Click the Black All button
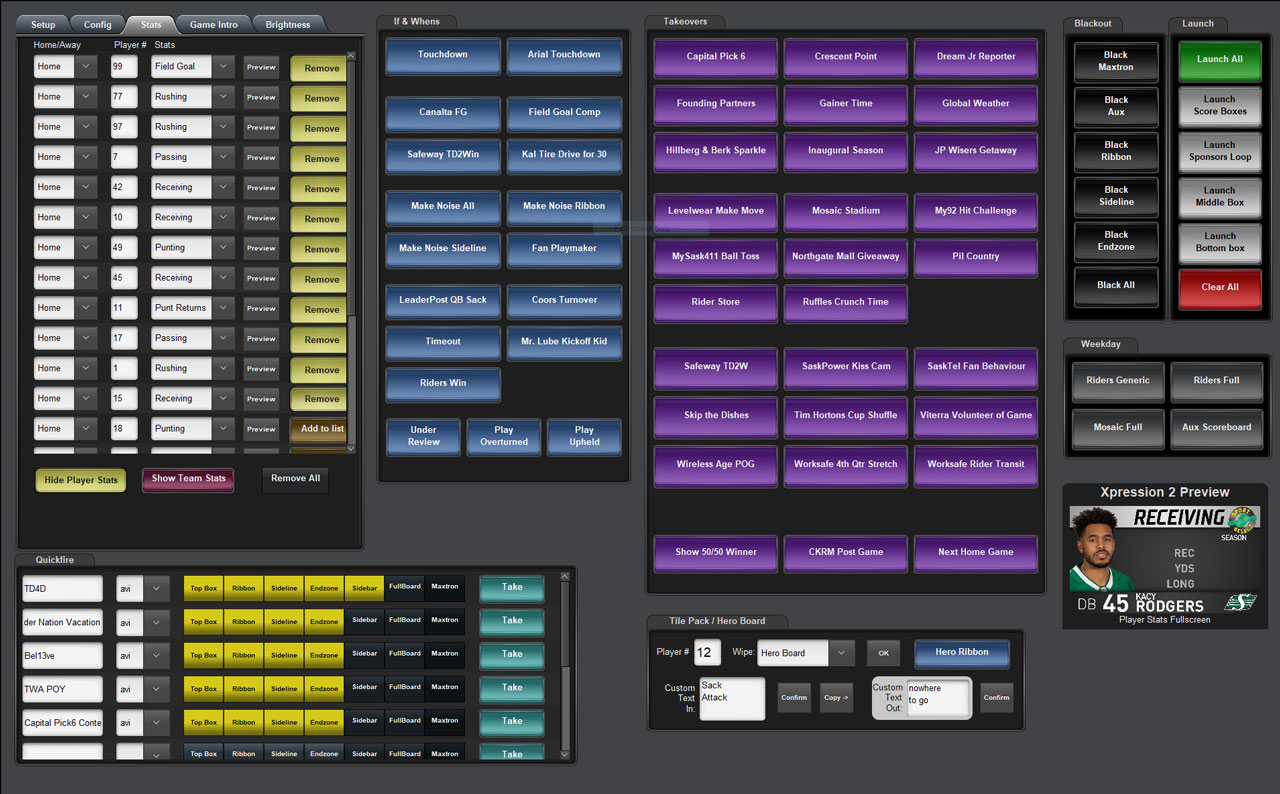Viewport: 1280px width, 794px height. pos(1116,285)
